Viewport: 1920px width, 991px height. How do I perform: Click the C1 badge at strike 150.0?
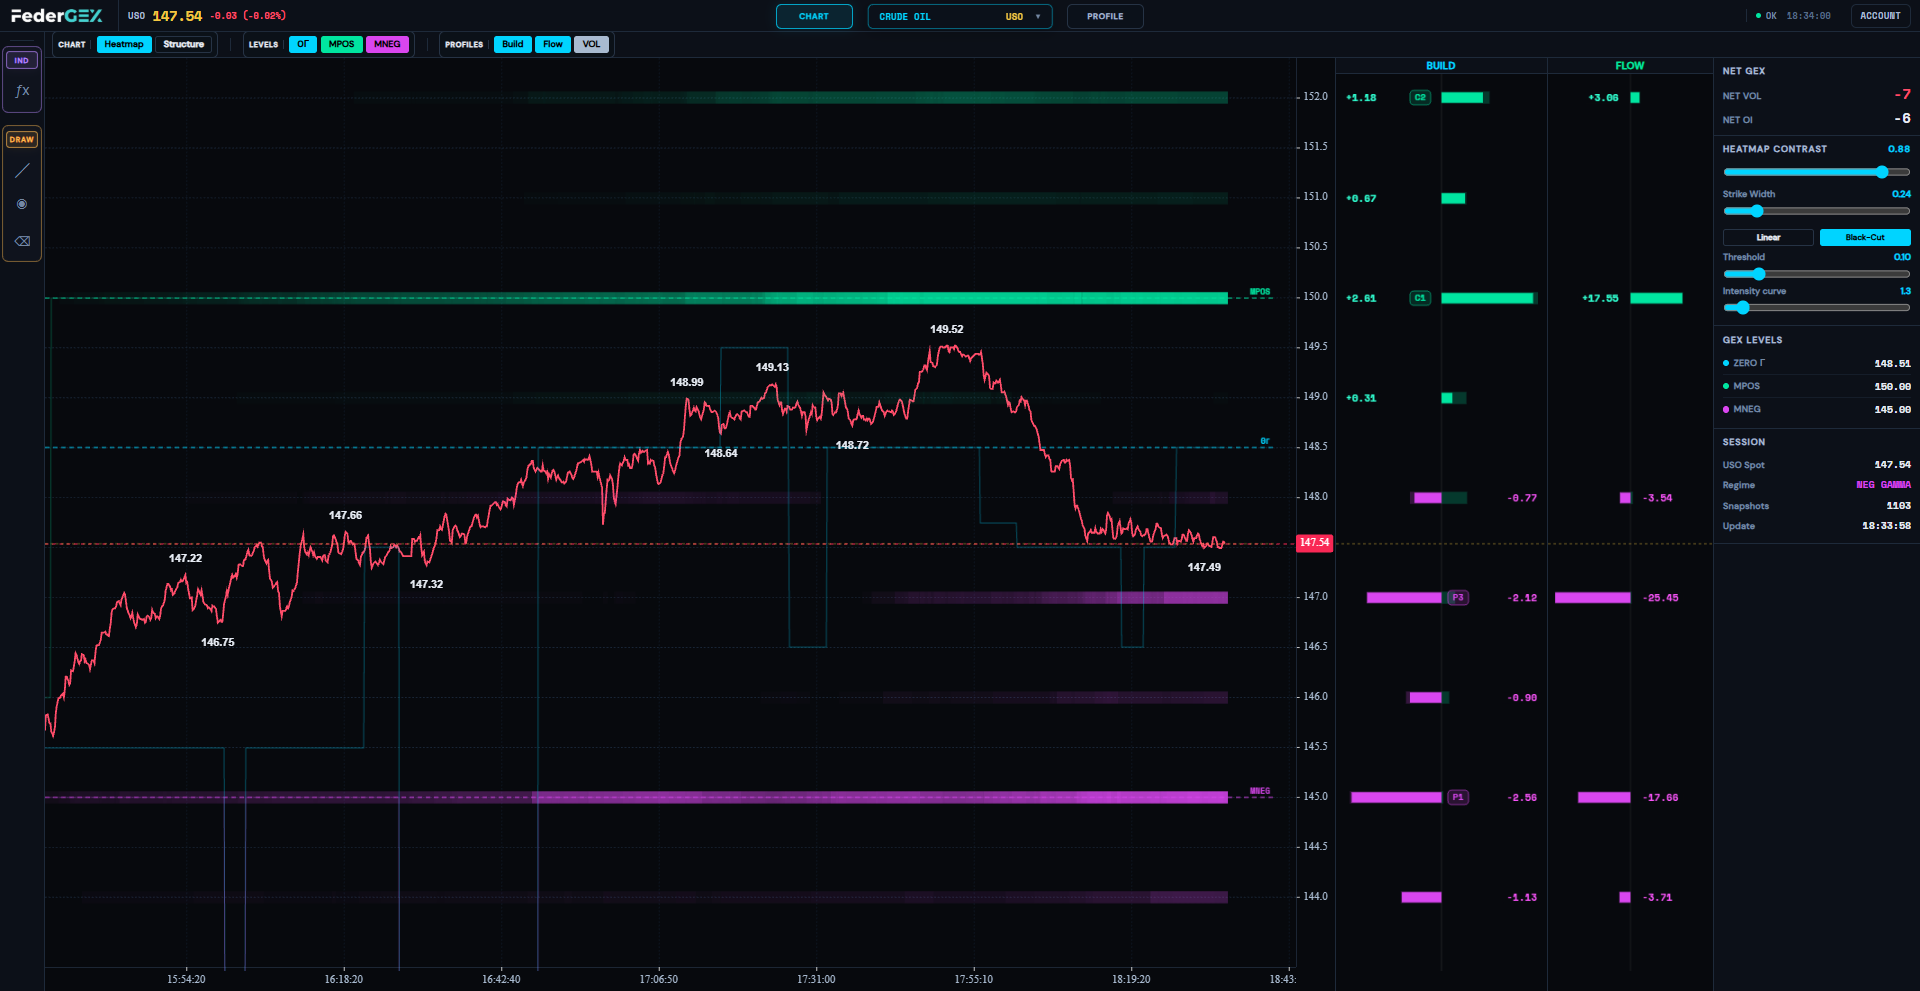click(x=1420, y=298)
